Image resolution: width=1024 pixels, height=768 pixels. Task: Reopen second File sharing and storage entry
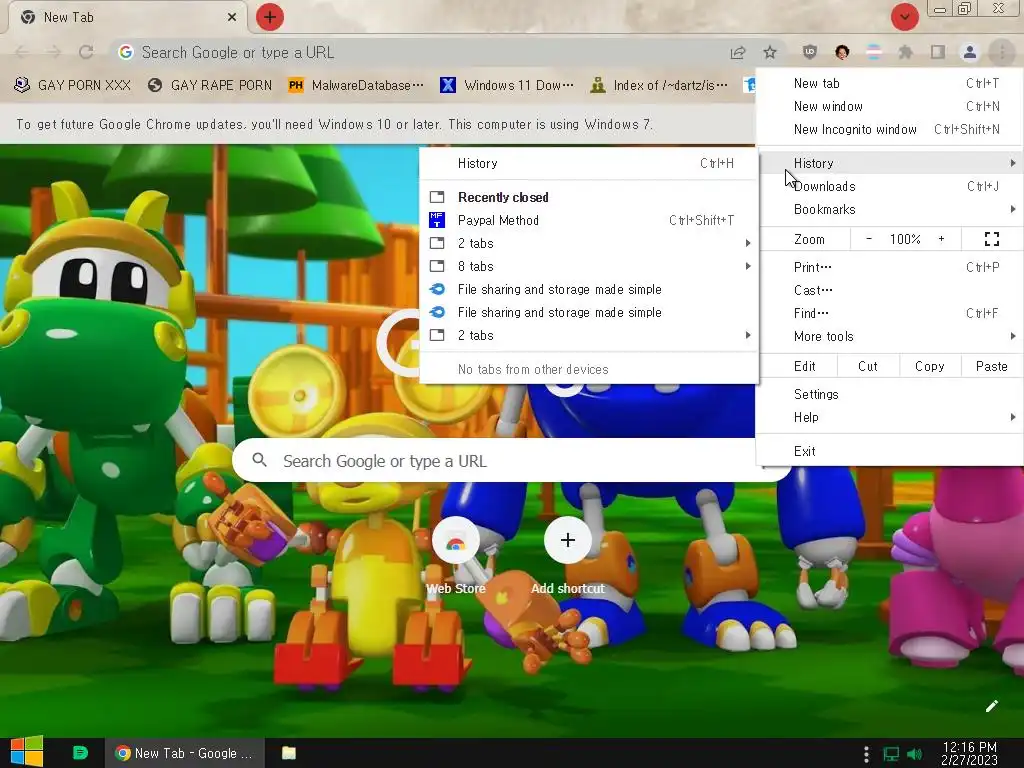[589, 312]
